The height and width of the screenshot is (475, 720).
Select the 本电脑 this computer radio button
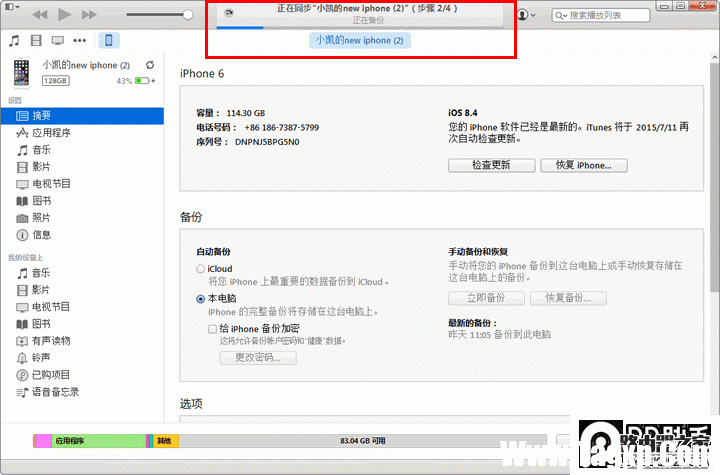tap(201, 299)
